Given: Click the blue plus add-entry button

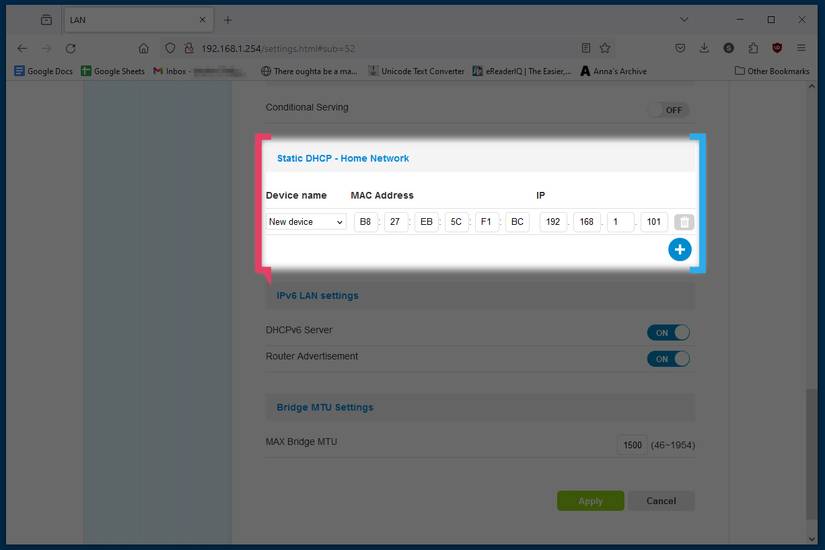Looking at the screenshot, I should [679, 249].
